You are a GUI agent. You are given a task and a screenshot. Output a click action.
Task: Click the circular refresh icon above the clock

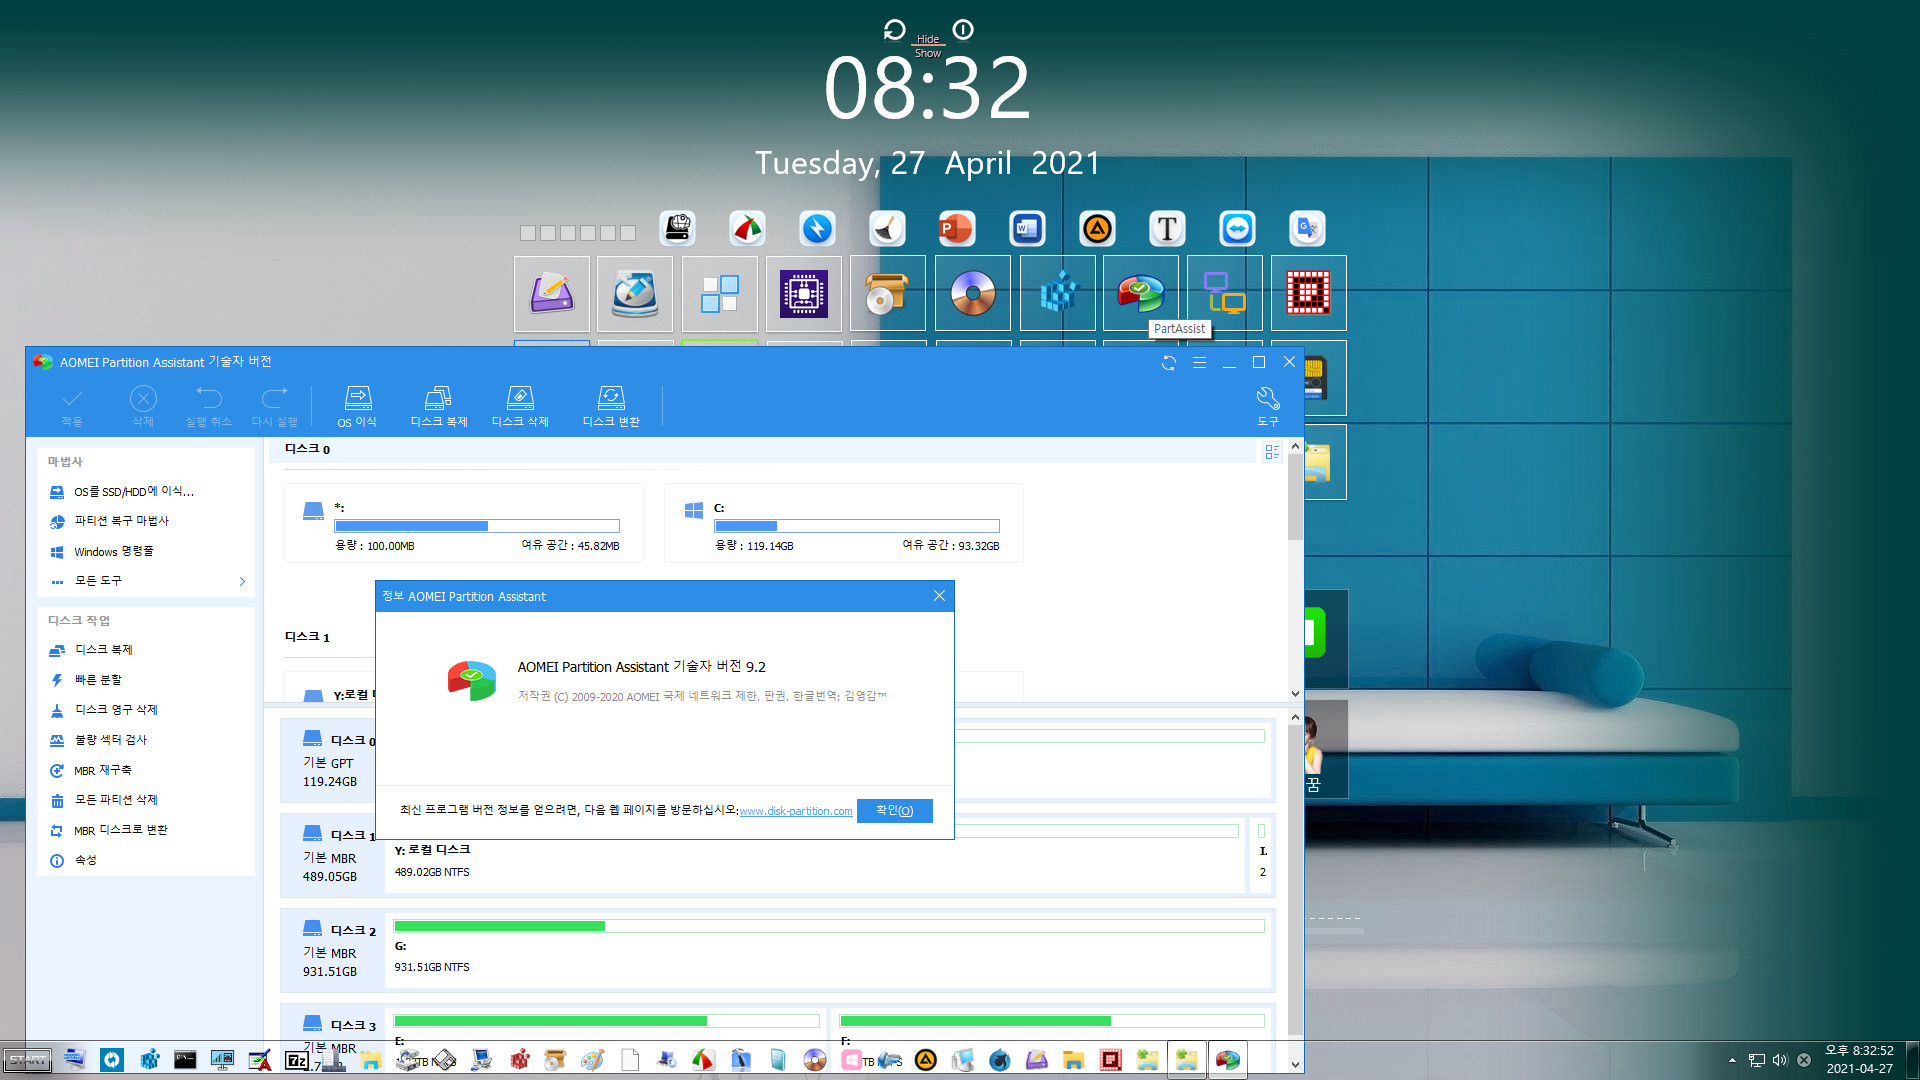point(895,30)
